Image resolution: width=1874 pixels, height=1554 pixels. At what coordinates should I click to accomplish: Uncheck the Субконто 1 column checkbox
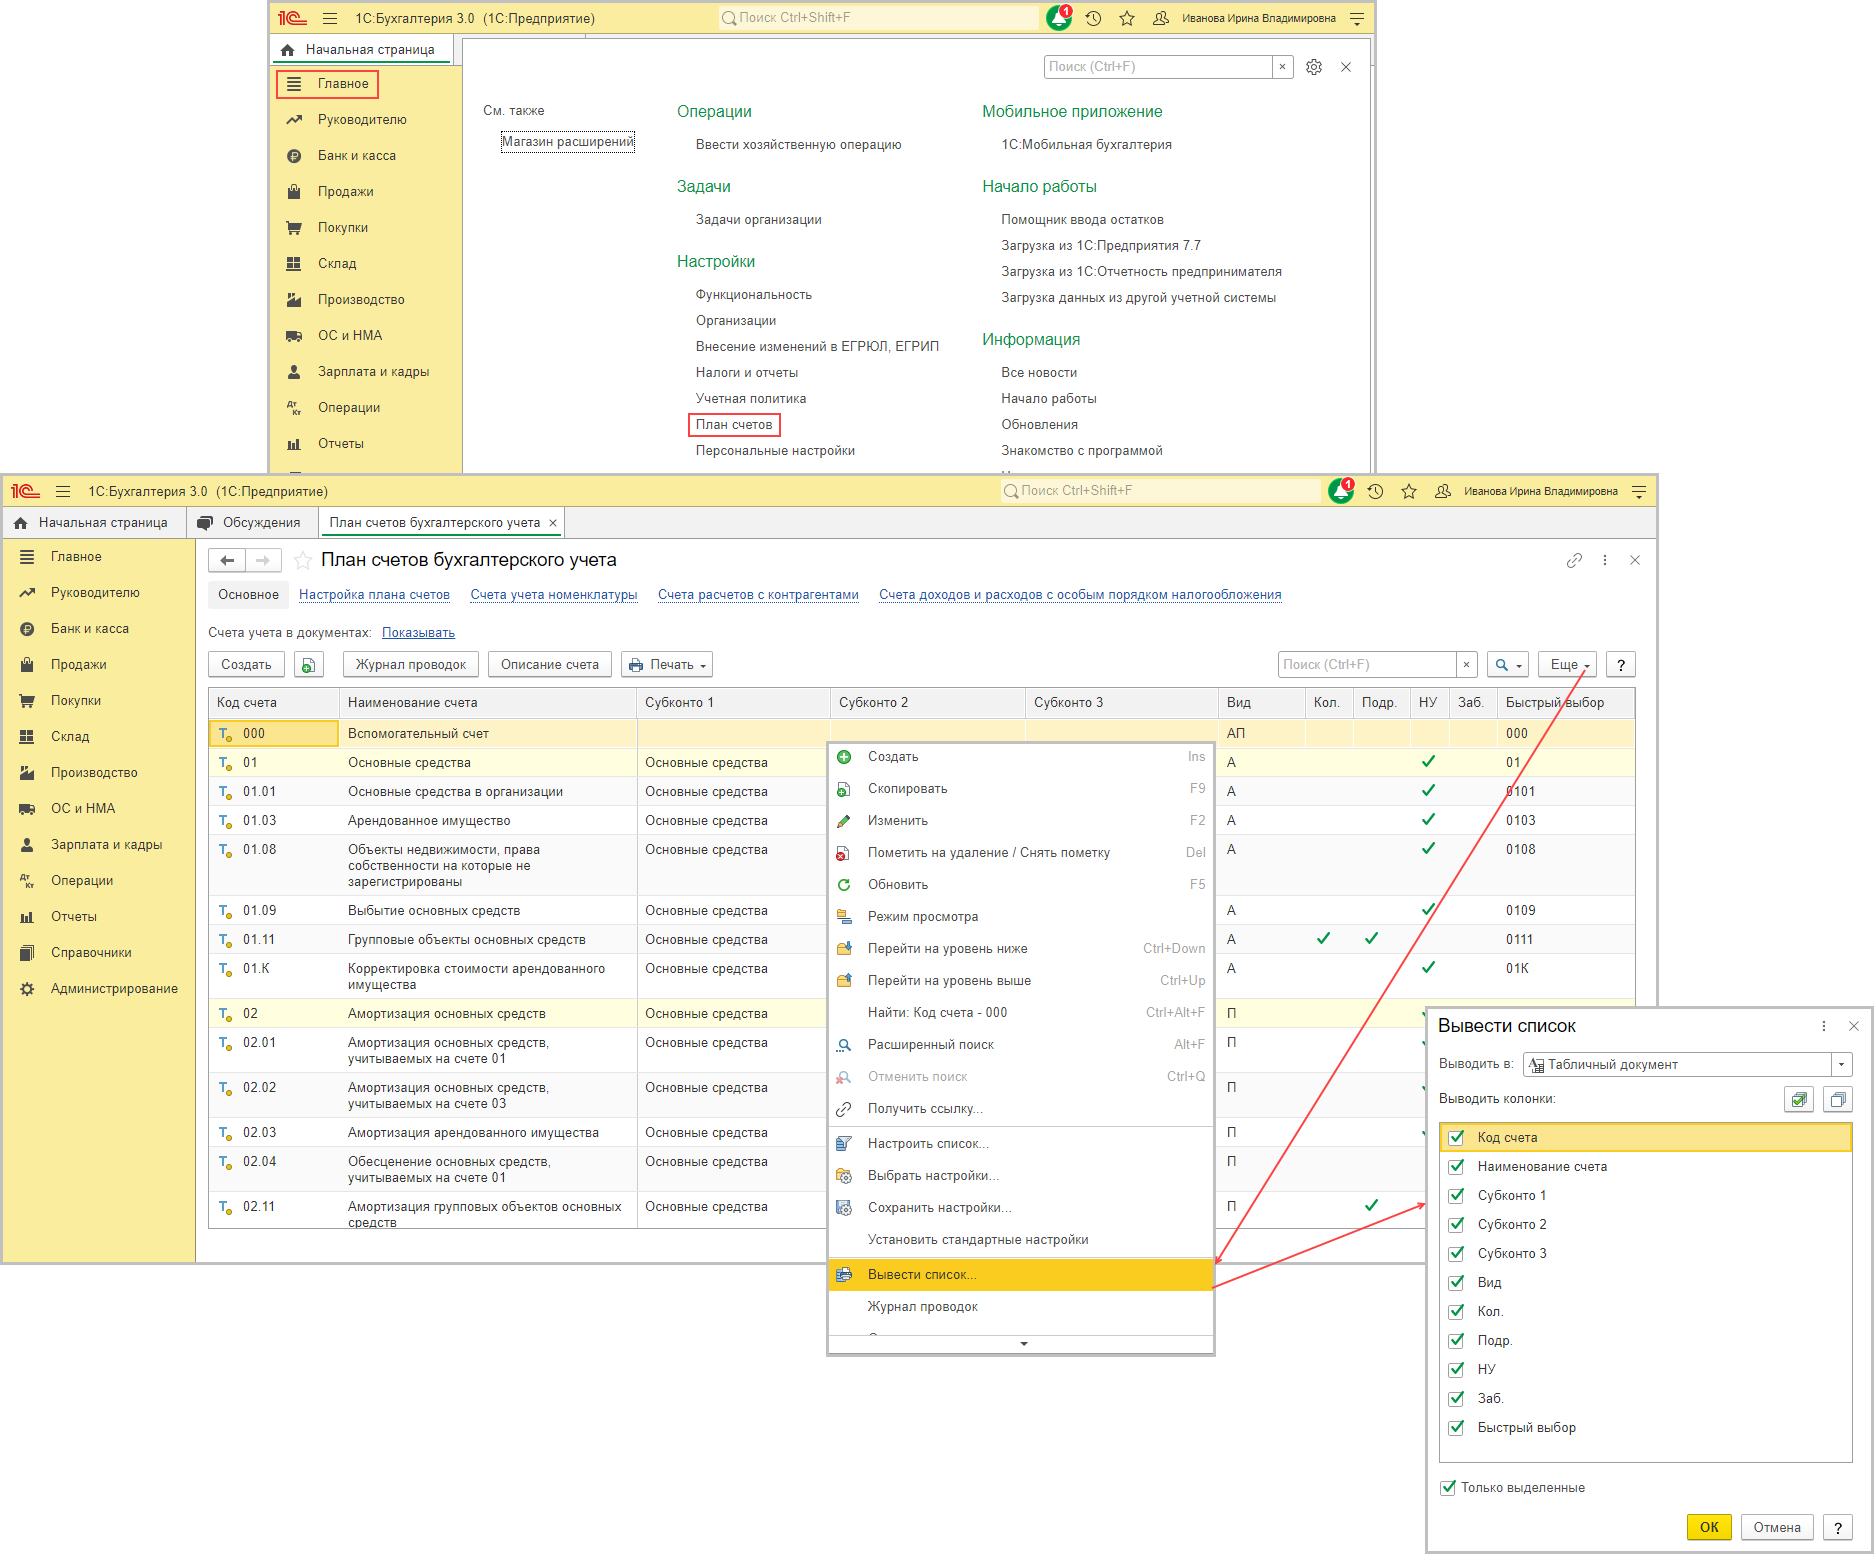click(1457, 1196)
